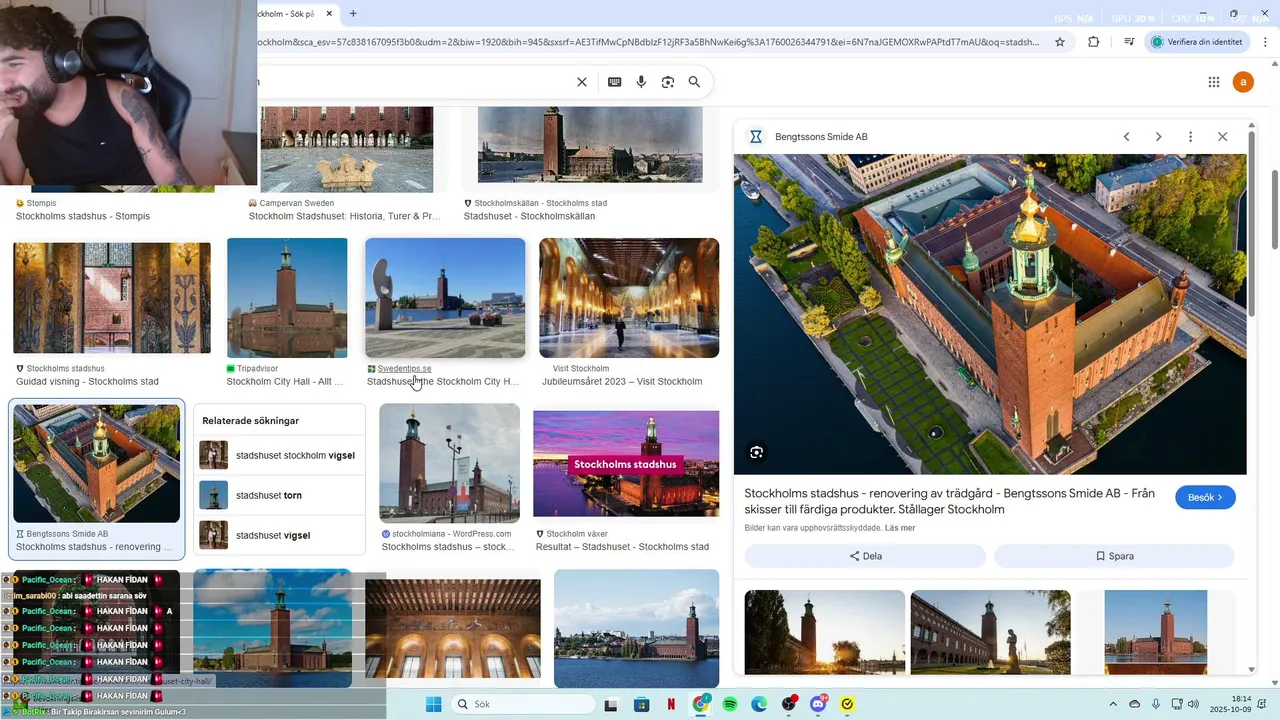
Task: Open the Chrome extensions puzzle icon
Action: [1093, 42]
